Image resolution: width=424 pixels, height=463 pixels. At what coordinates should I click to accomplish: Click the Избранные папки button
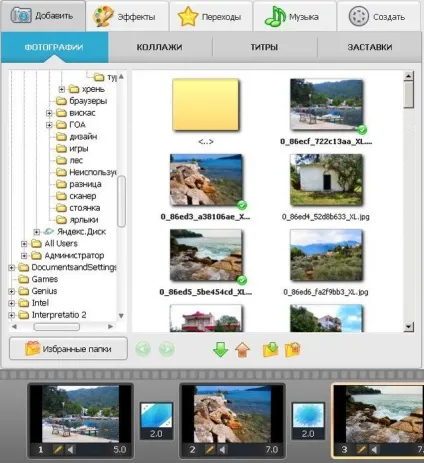[x=68, y=349]
